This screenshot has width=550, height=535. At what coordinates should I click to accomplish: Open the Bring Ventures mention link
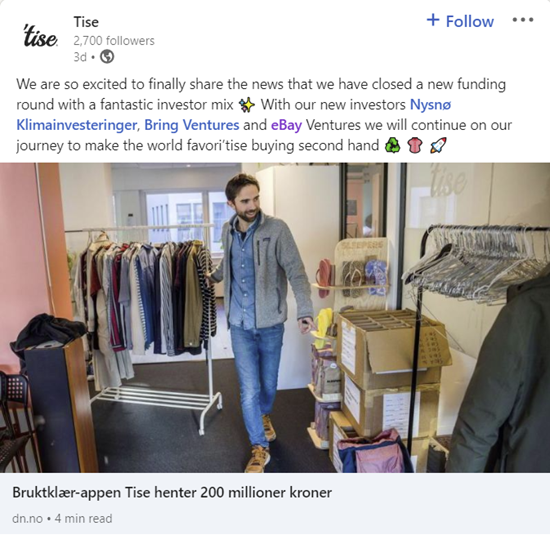point(192,125)
